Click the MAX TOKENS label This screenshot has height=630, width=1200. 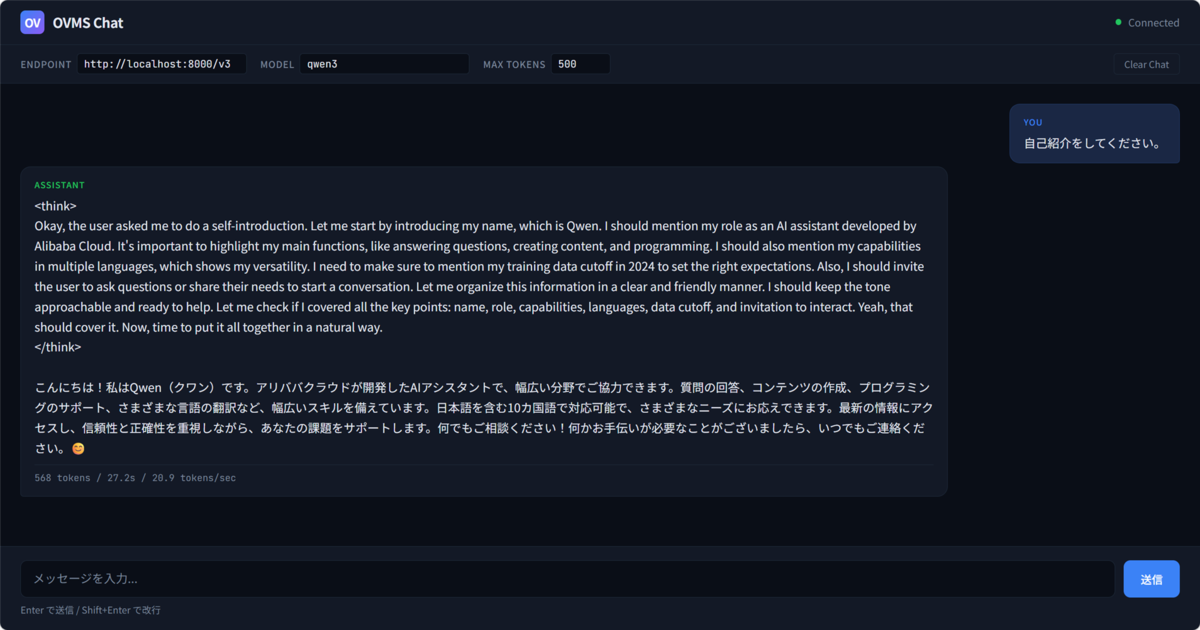[514, 64]
